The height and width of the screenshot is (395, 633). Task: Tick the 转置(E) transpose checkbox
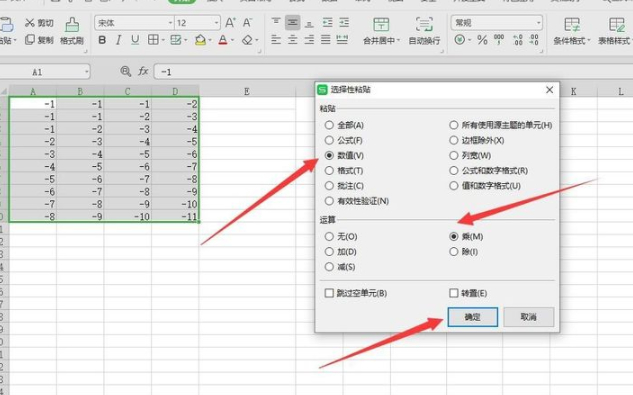(x=454, y=293)
